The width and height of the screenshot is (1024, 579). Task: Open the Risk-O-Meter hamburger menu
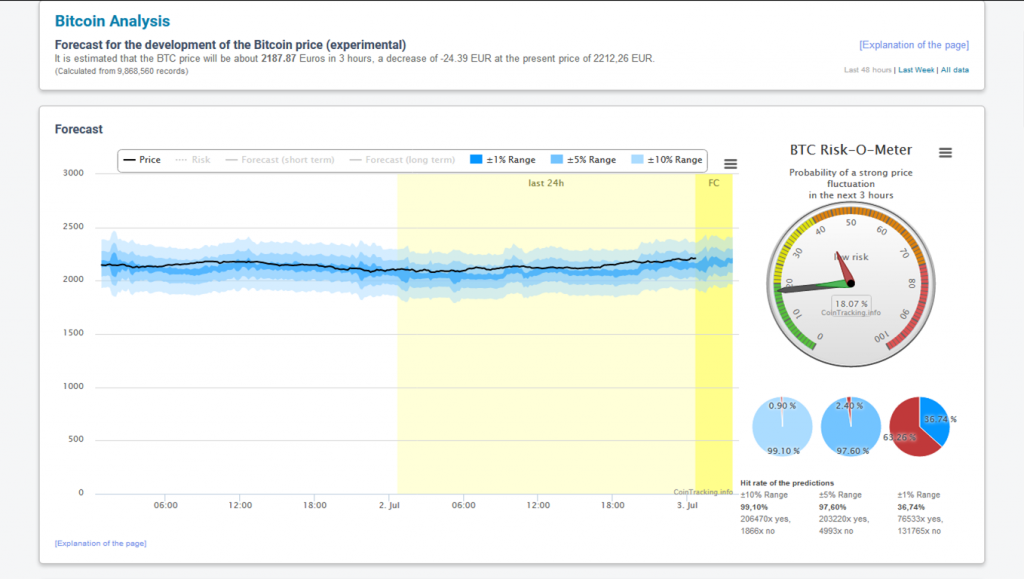(x=945, y=153)
